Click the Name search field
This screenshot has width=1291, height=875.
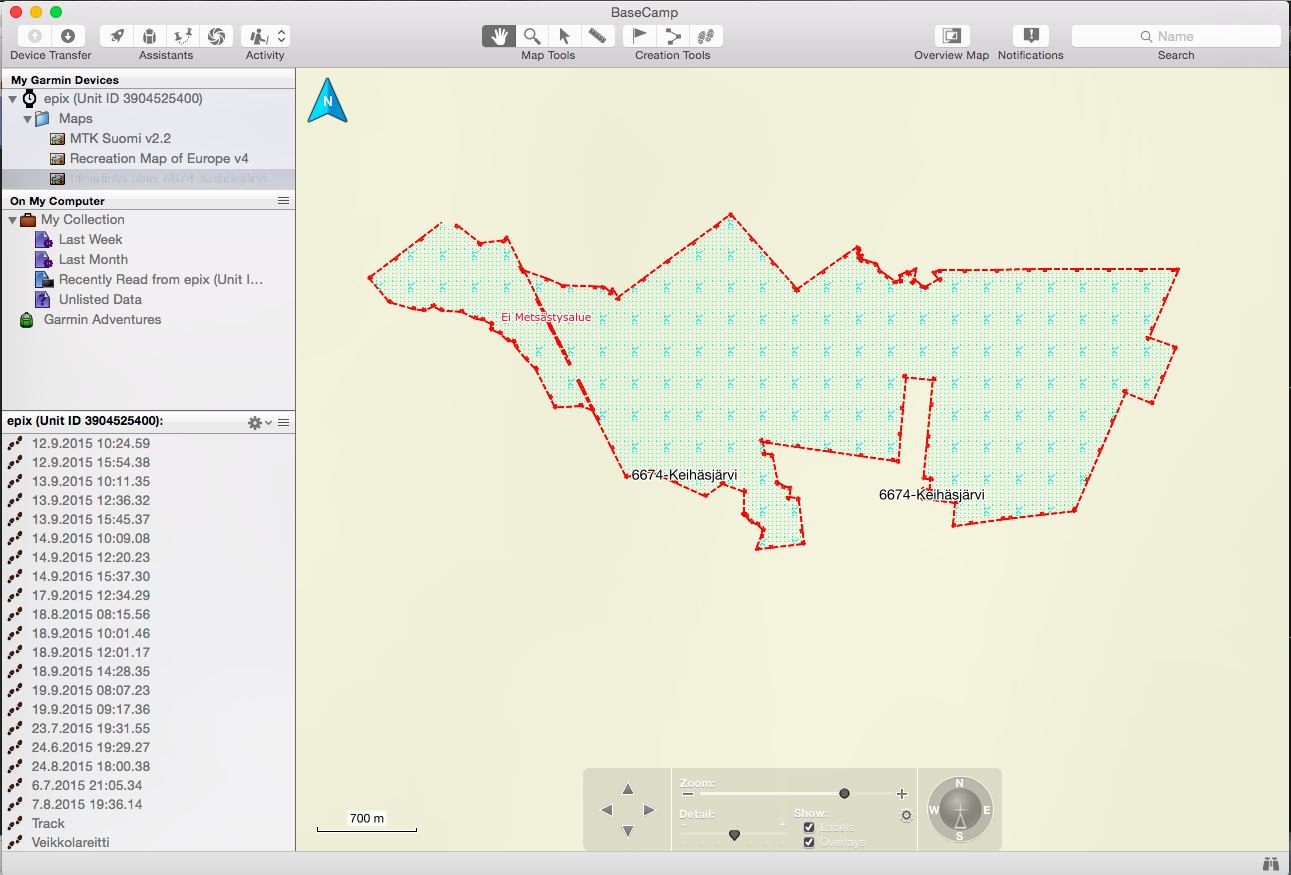(x=1176, y=36)
